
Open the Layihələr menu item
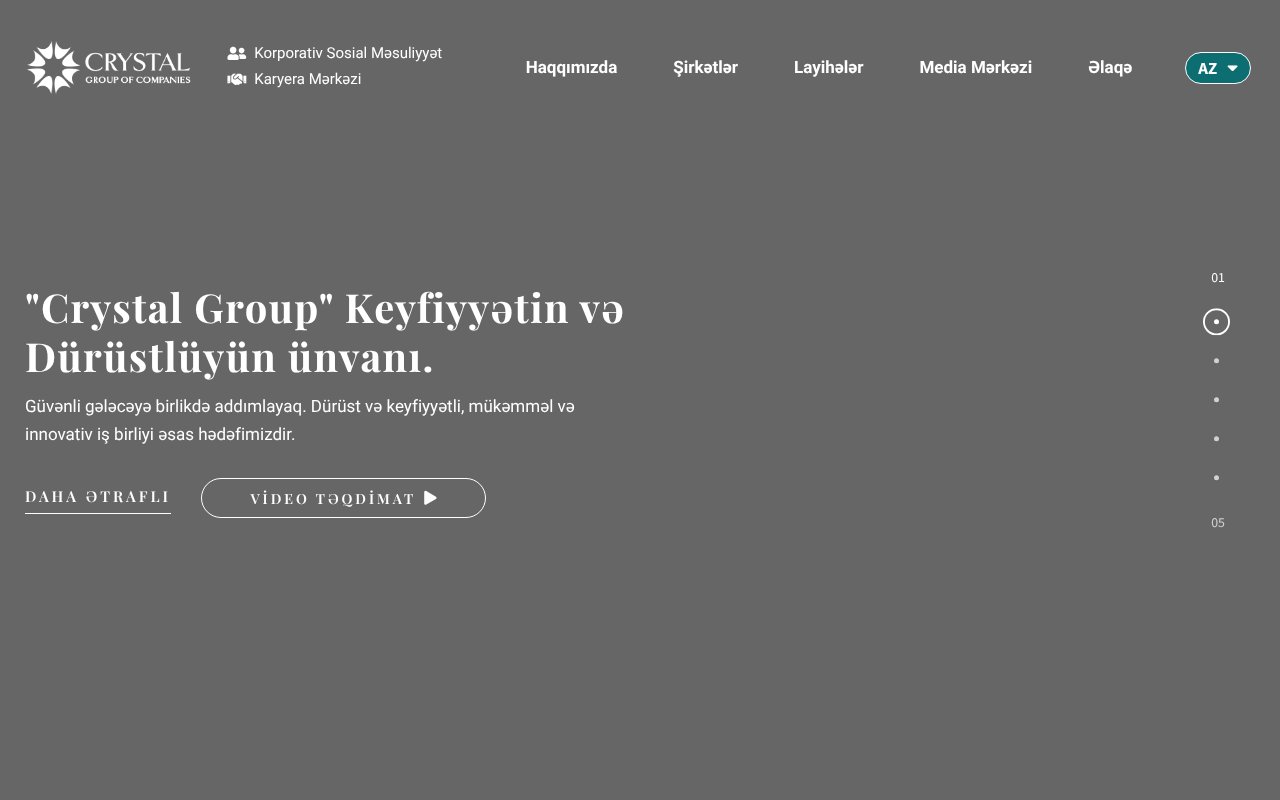click(x=828, y=67)
